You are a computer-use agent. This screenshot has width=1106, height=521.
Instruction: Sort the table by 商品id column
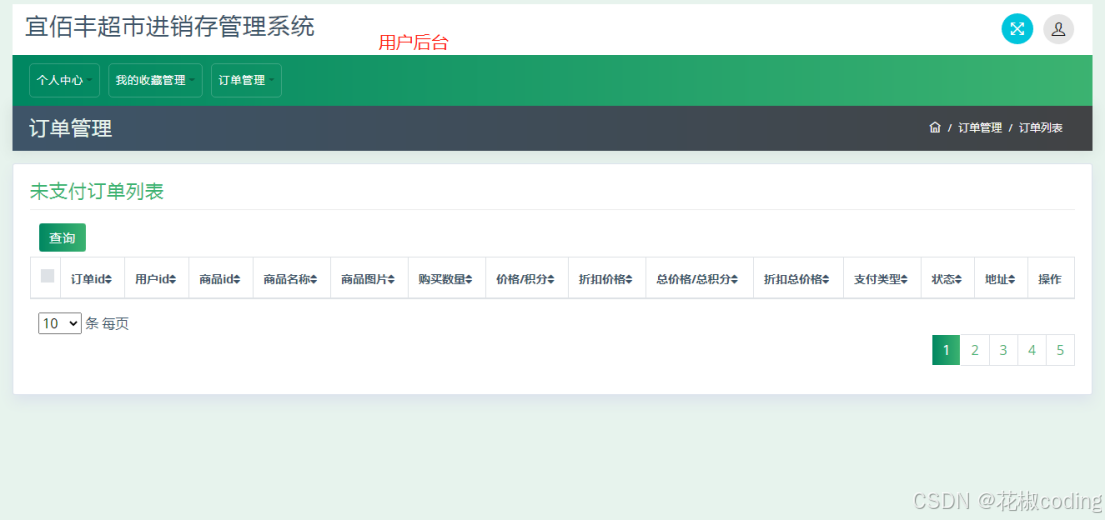point(221,278)
